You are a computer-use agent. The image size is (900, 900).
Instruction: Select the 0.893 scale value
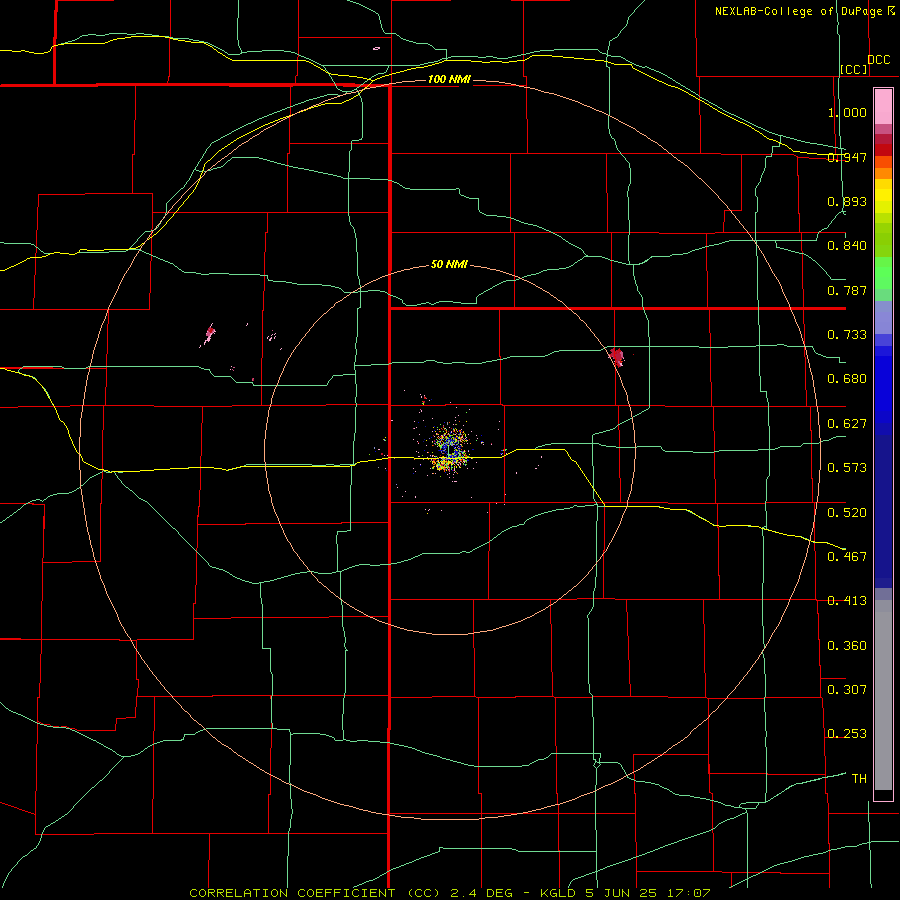tap(847, 201)
